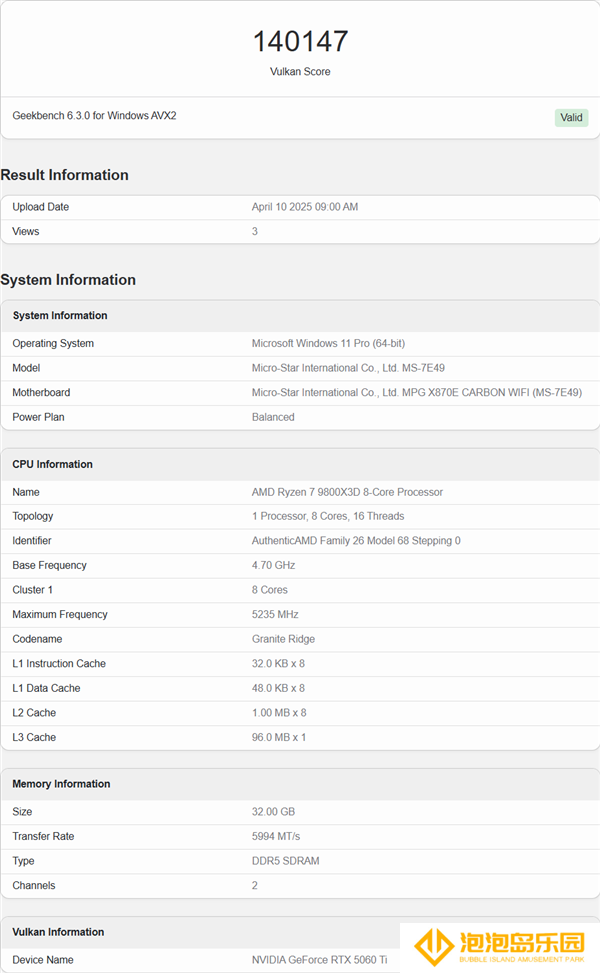Click the Power Plan label
Image resolution: width=600 pixels, height=973 pixels.
point(38,417)
